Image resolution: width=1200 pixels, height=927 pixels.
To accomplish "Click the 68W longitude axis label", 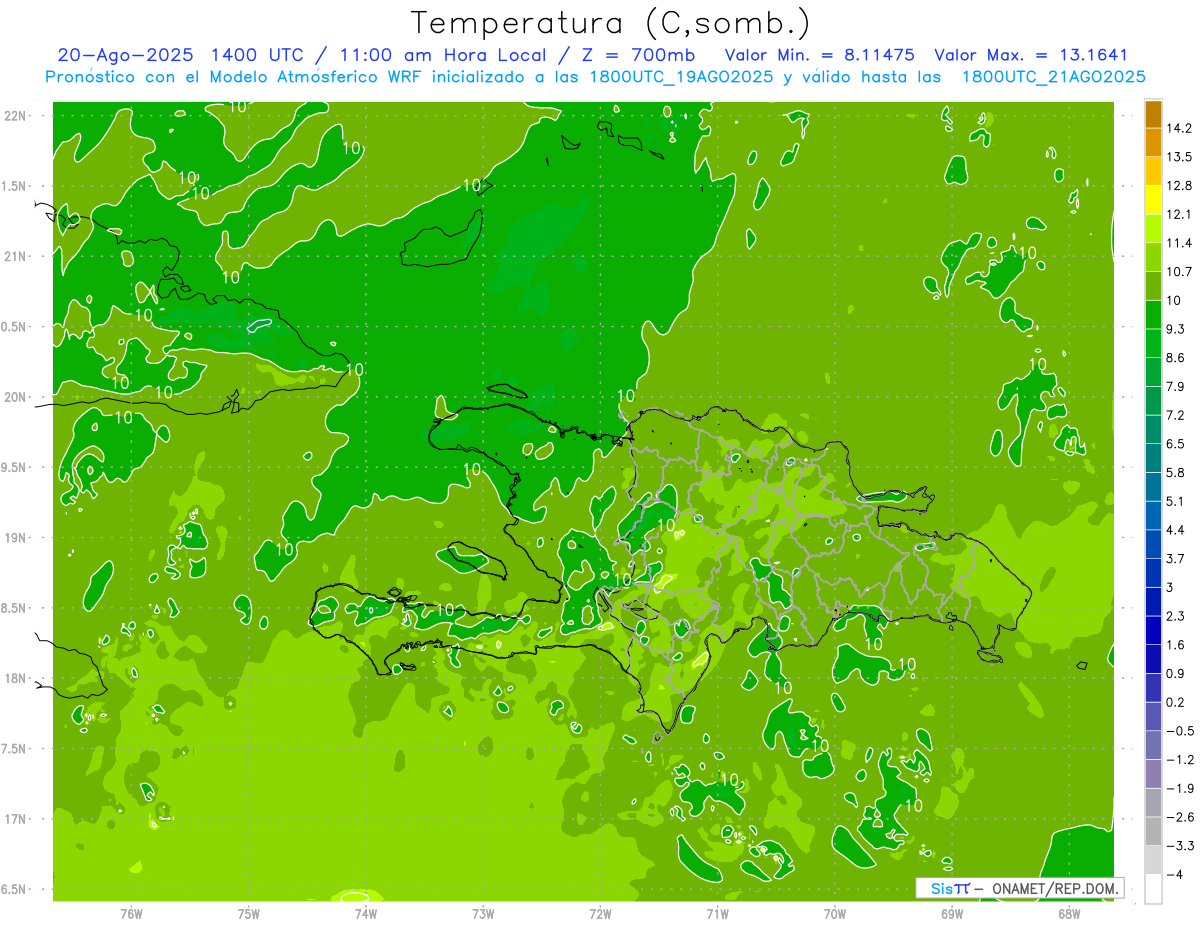I will (1069, 914).
